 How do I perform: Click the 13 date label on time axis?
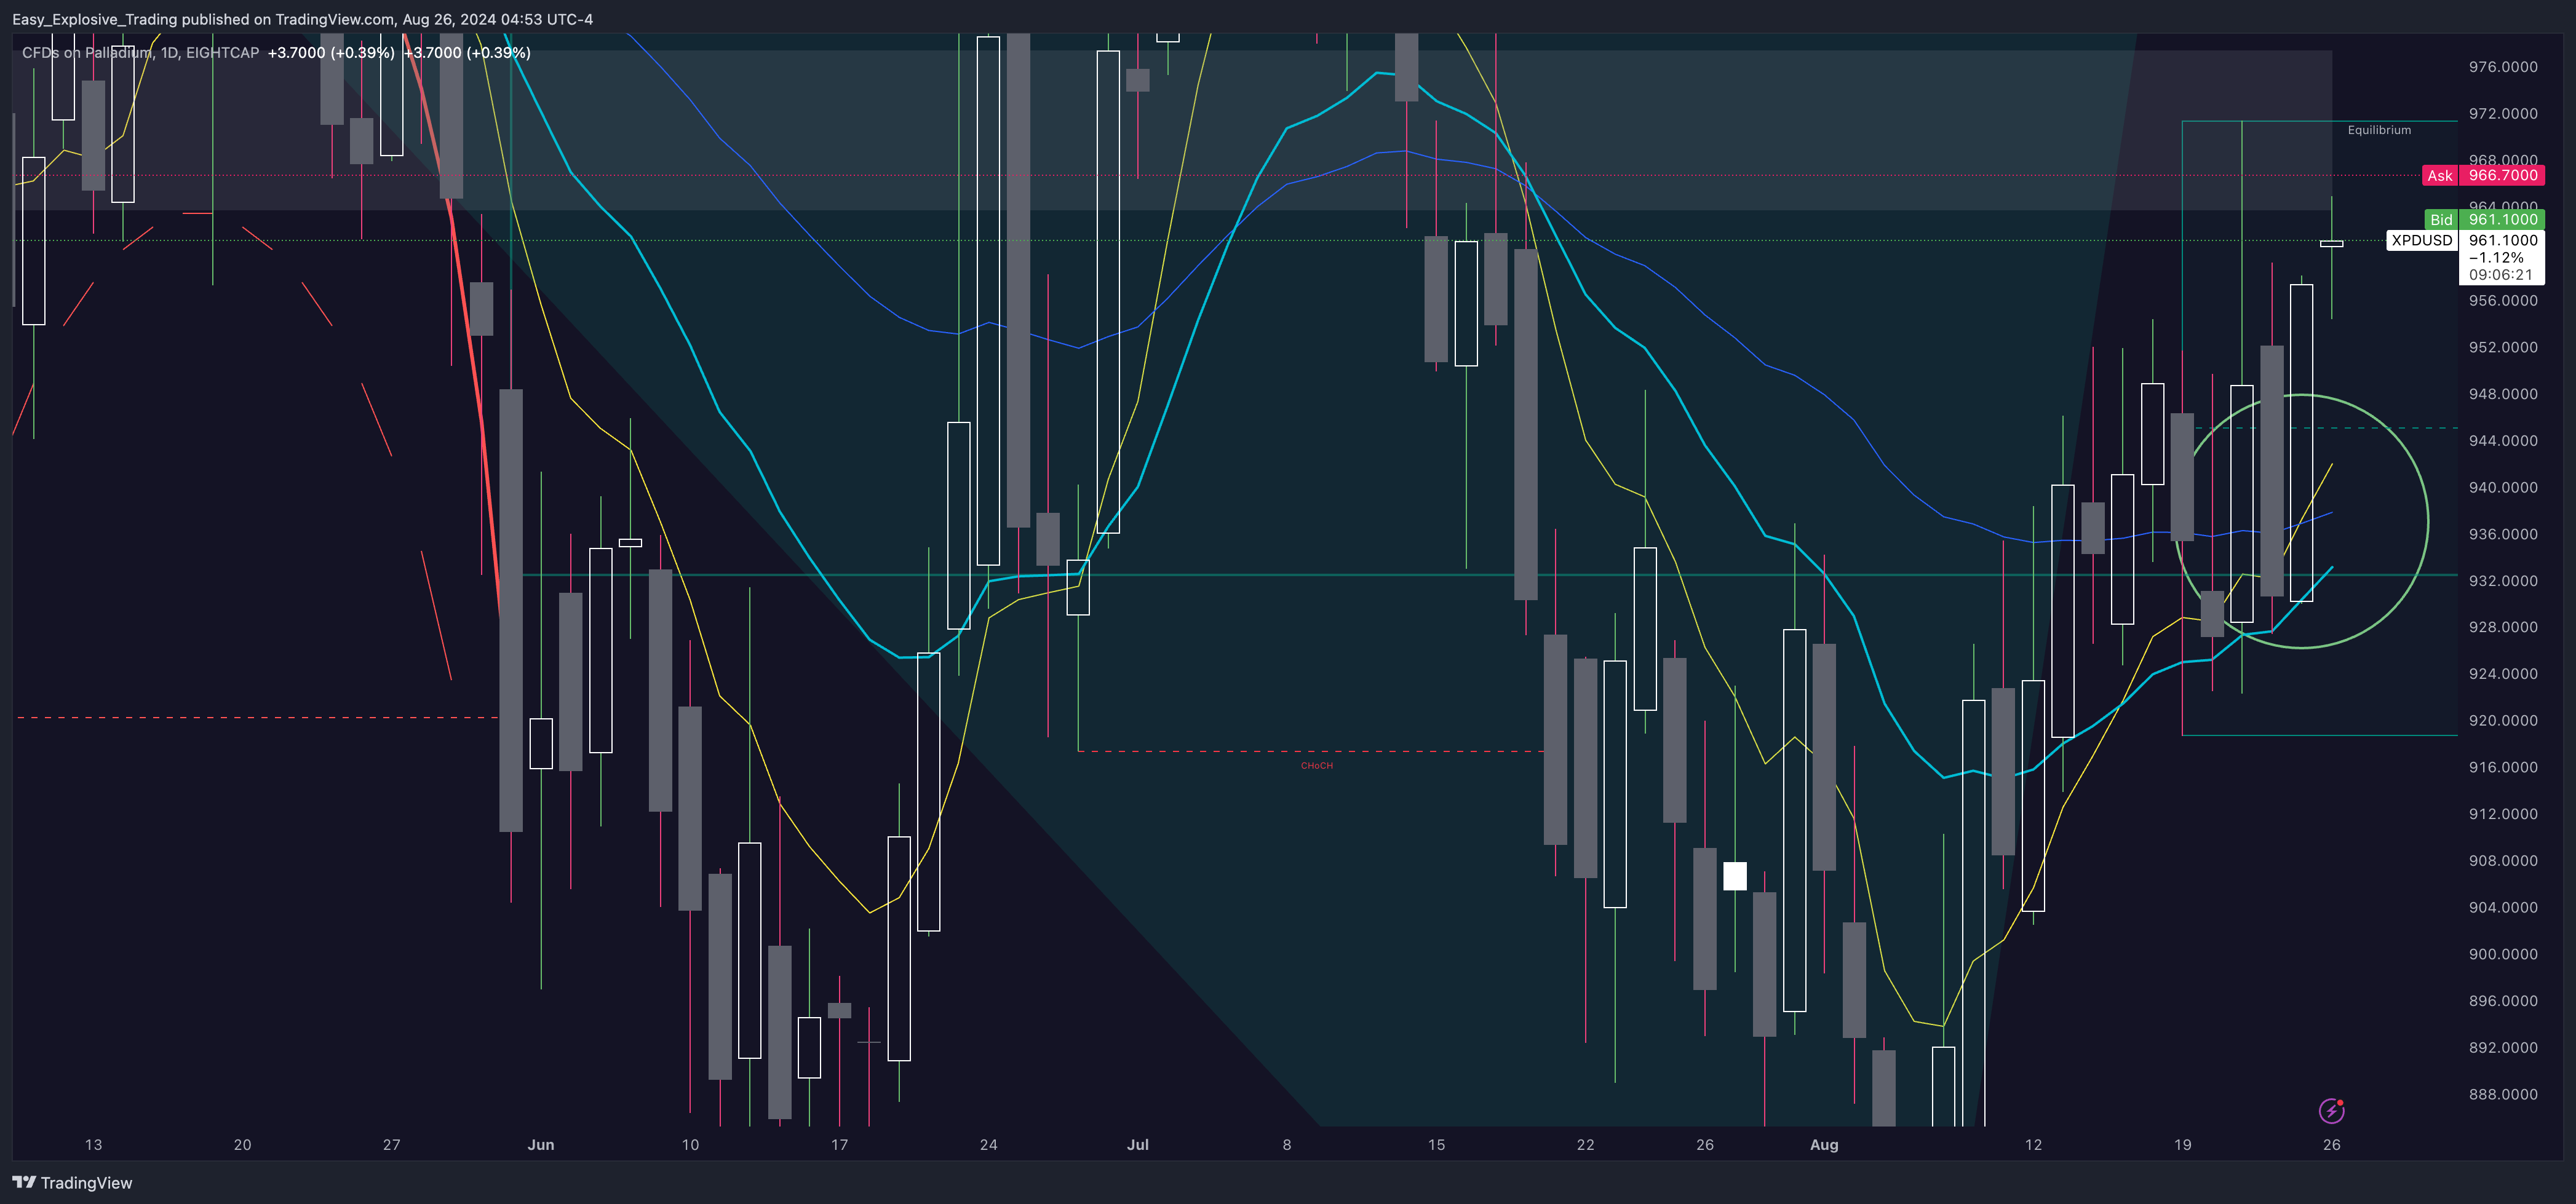[93, 1145]
